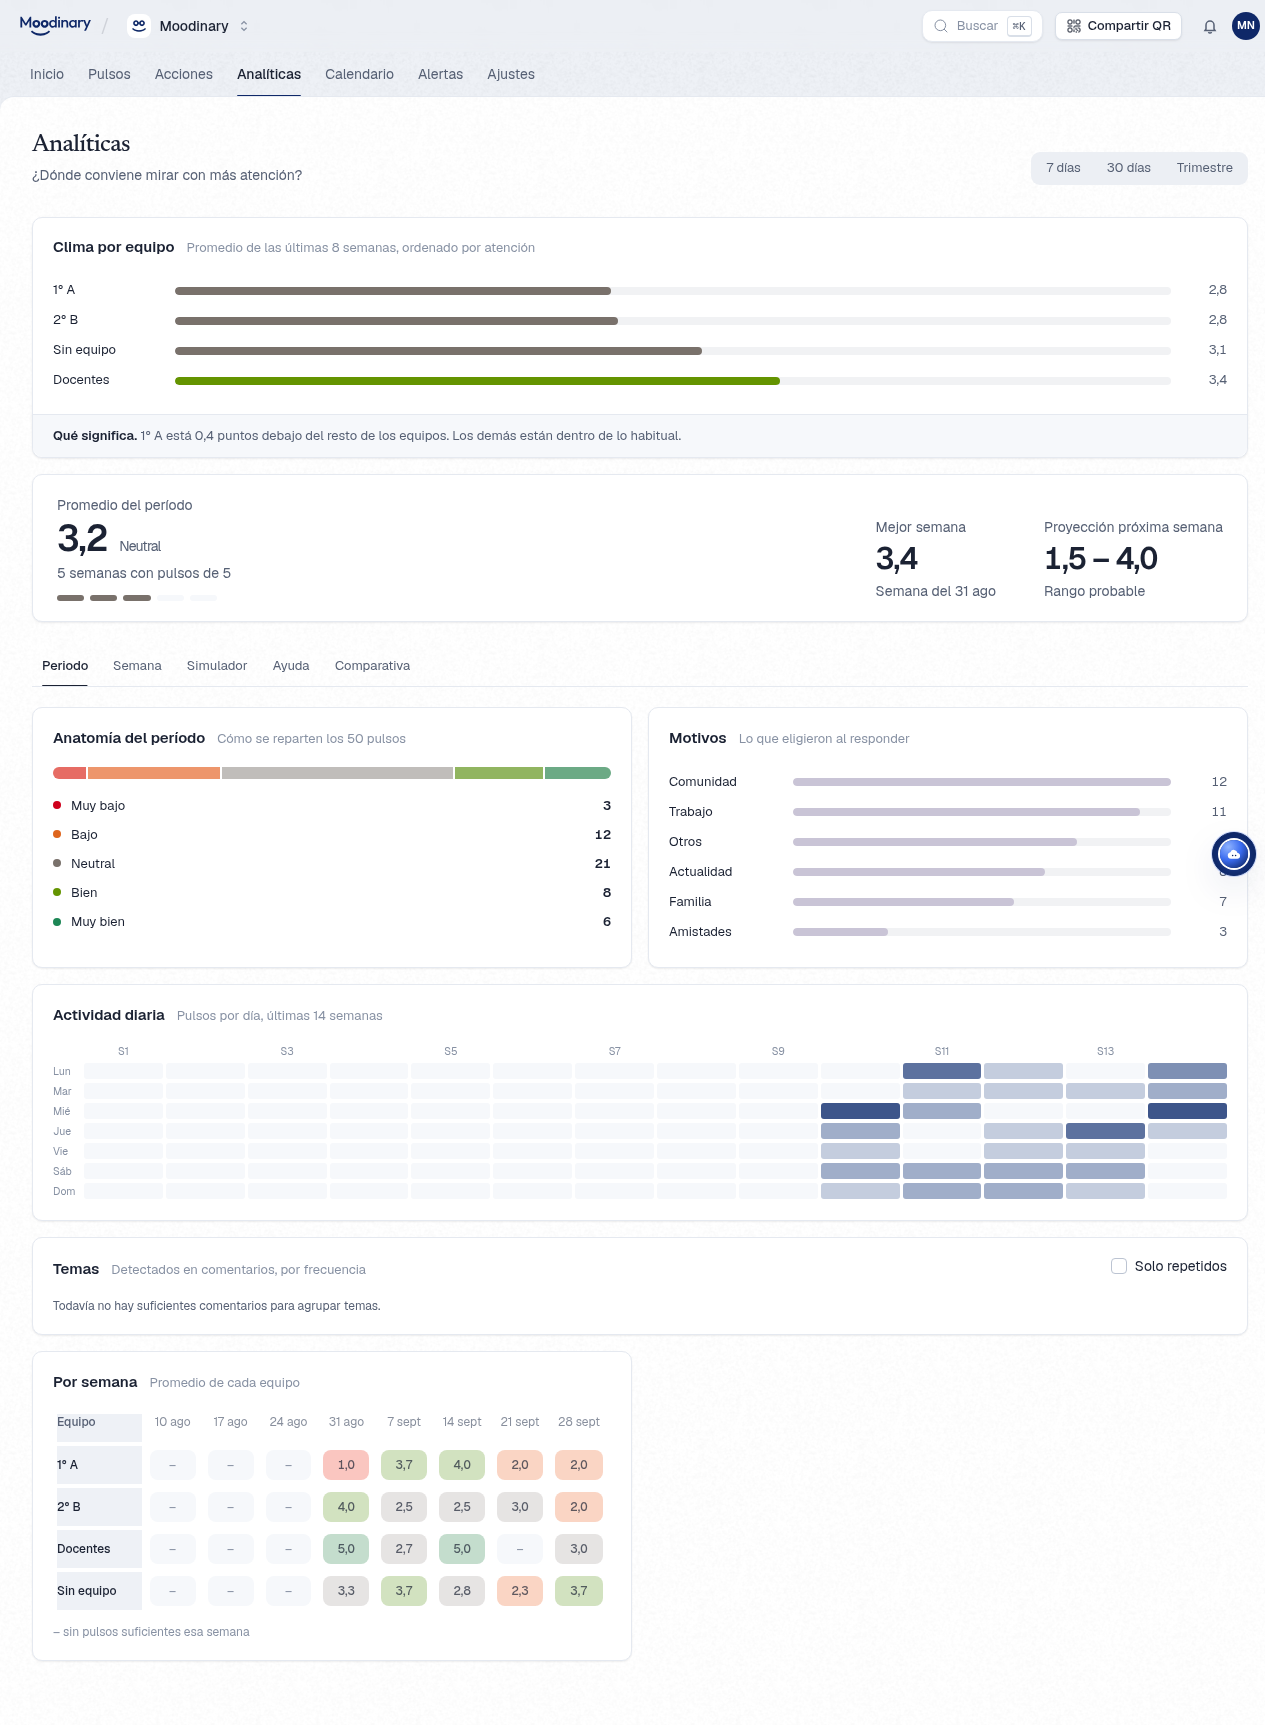The image size is (1265, 1725).
Task: Click the Compartir QR button
Action: 1118,26
